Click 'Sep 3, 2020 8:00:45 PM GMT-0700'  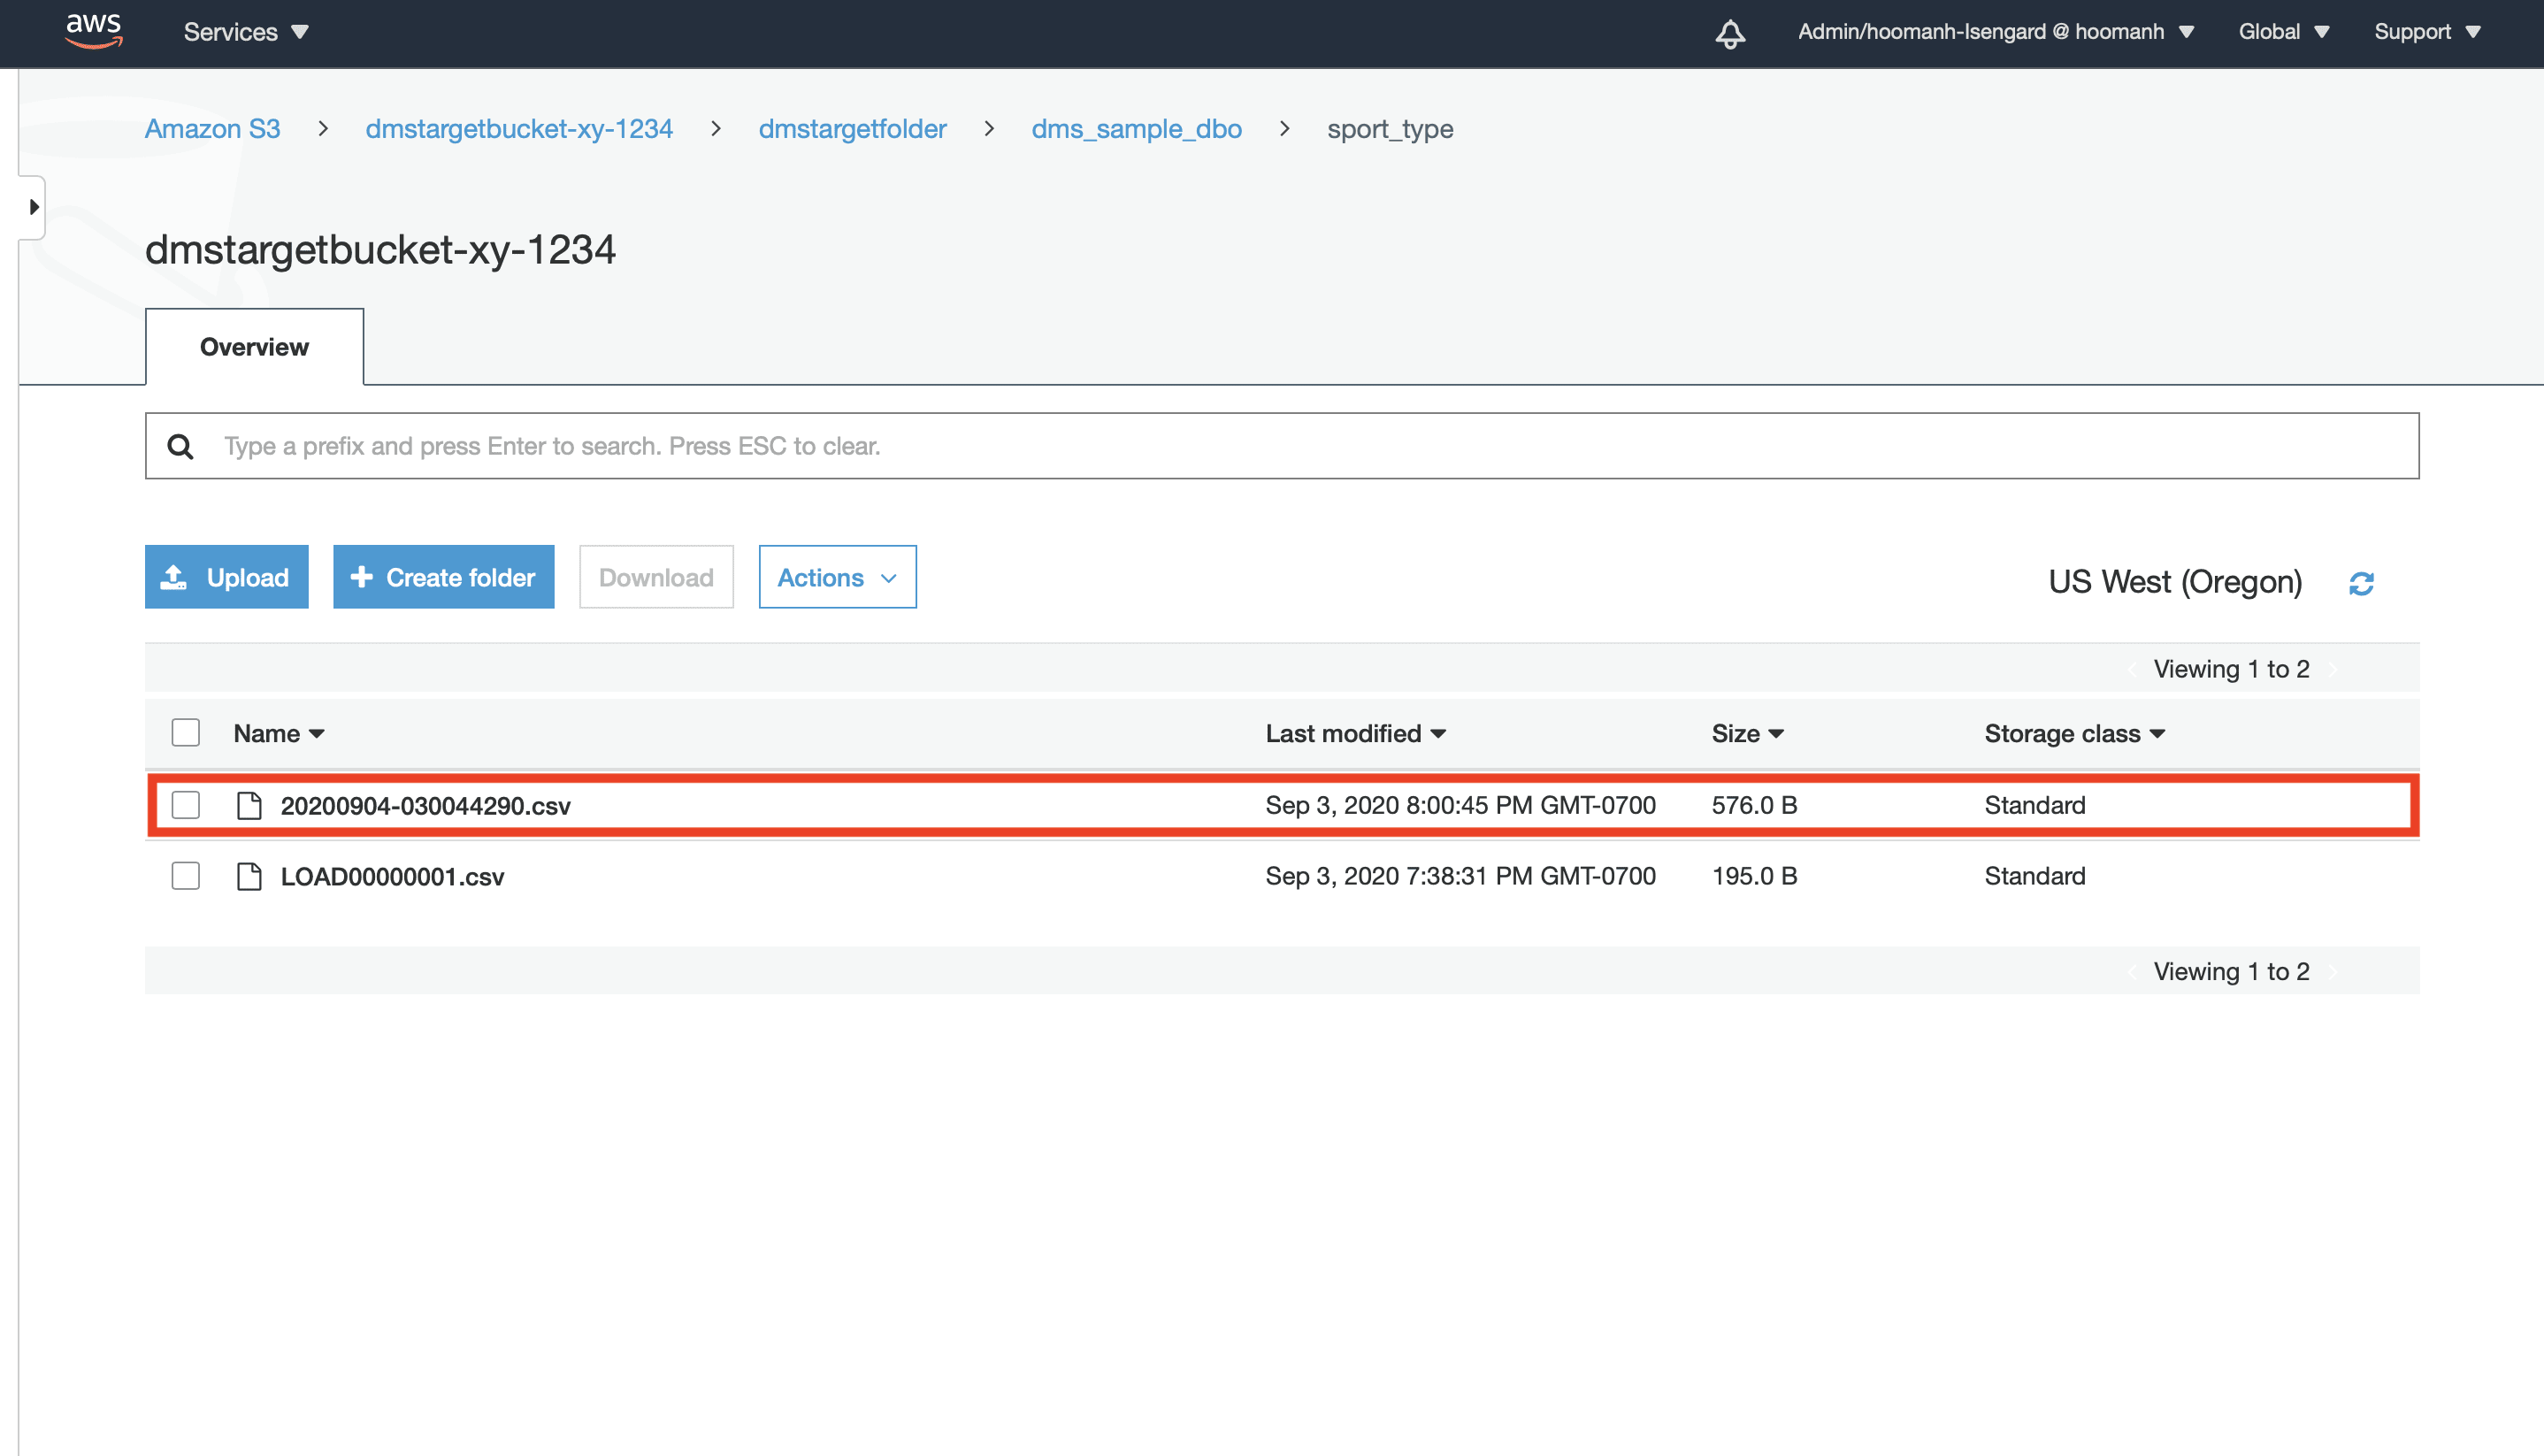click(x=1460, y=805)
